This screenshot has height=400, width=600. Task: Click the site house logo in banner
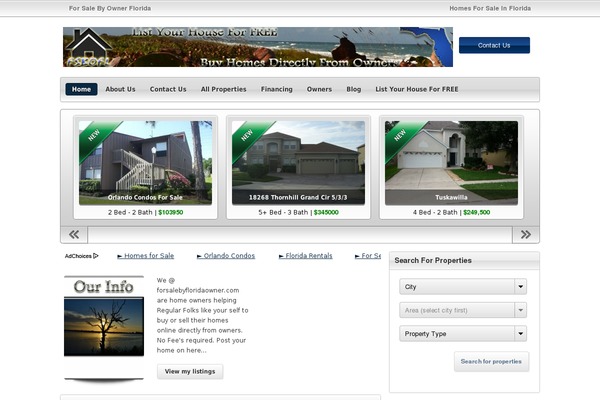pyautogui.click(x=88, y=47)
